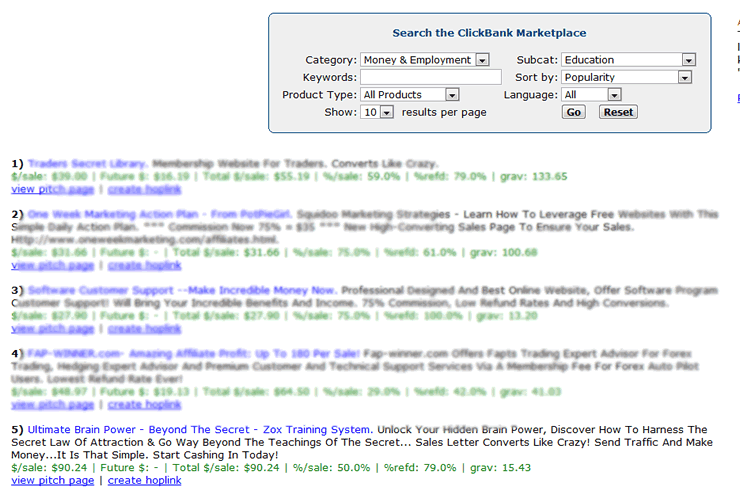
Task: Open the Language dropdown showing All
Action: pyautogui.click(x=591, y=95)
